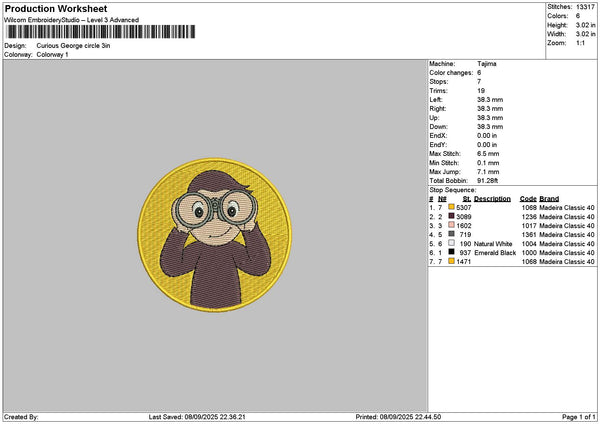Click the 'Natural White' description
The image size is (600, 424).
493,244
